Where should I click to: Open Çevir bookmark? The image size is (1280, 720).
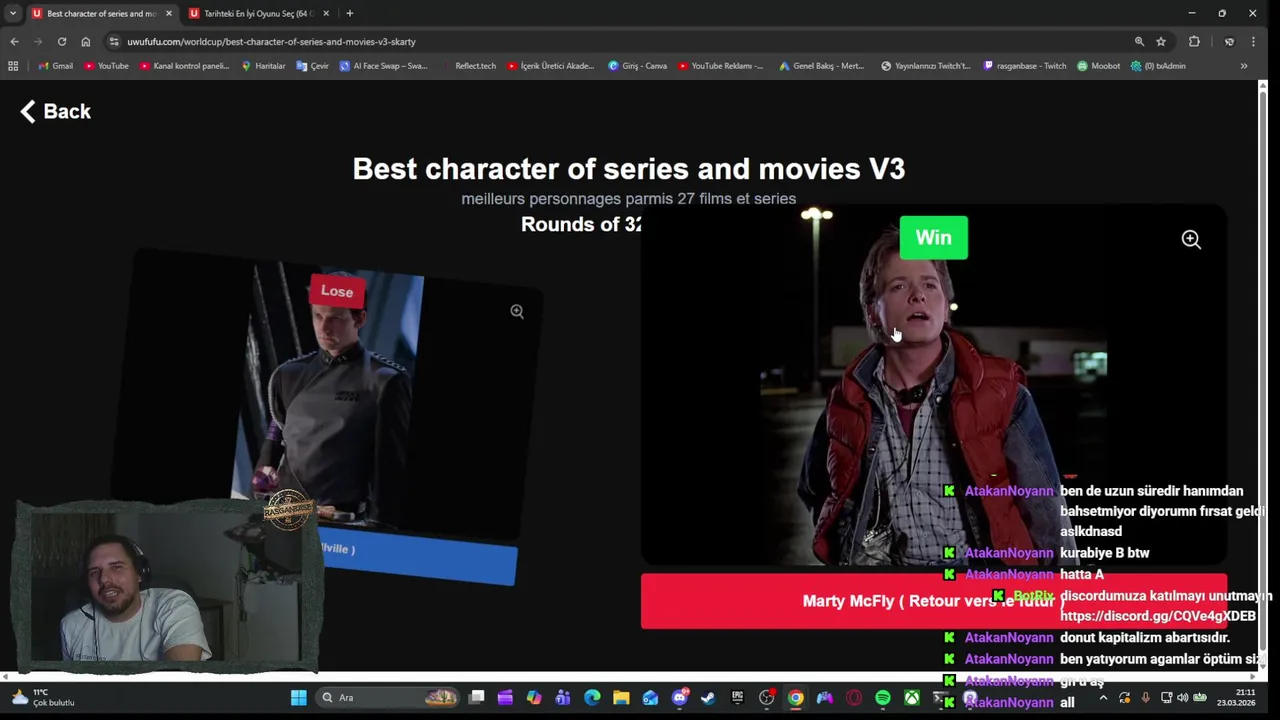pyautogui.click(x=312, y=66)
